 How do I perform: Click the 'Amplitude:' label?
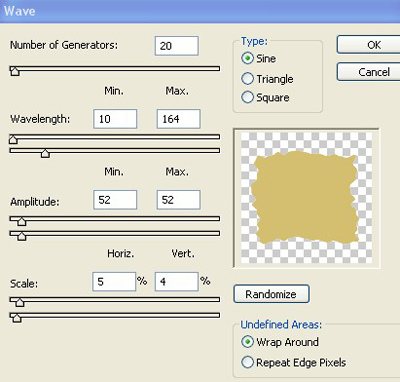35,201
